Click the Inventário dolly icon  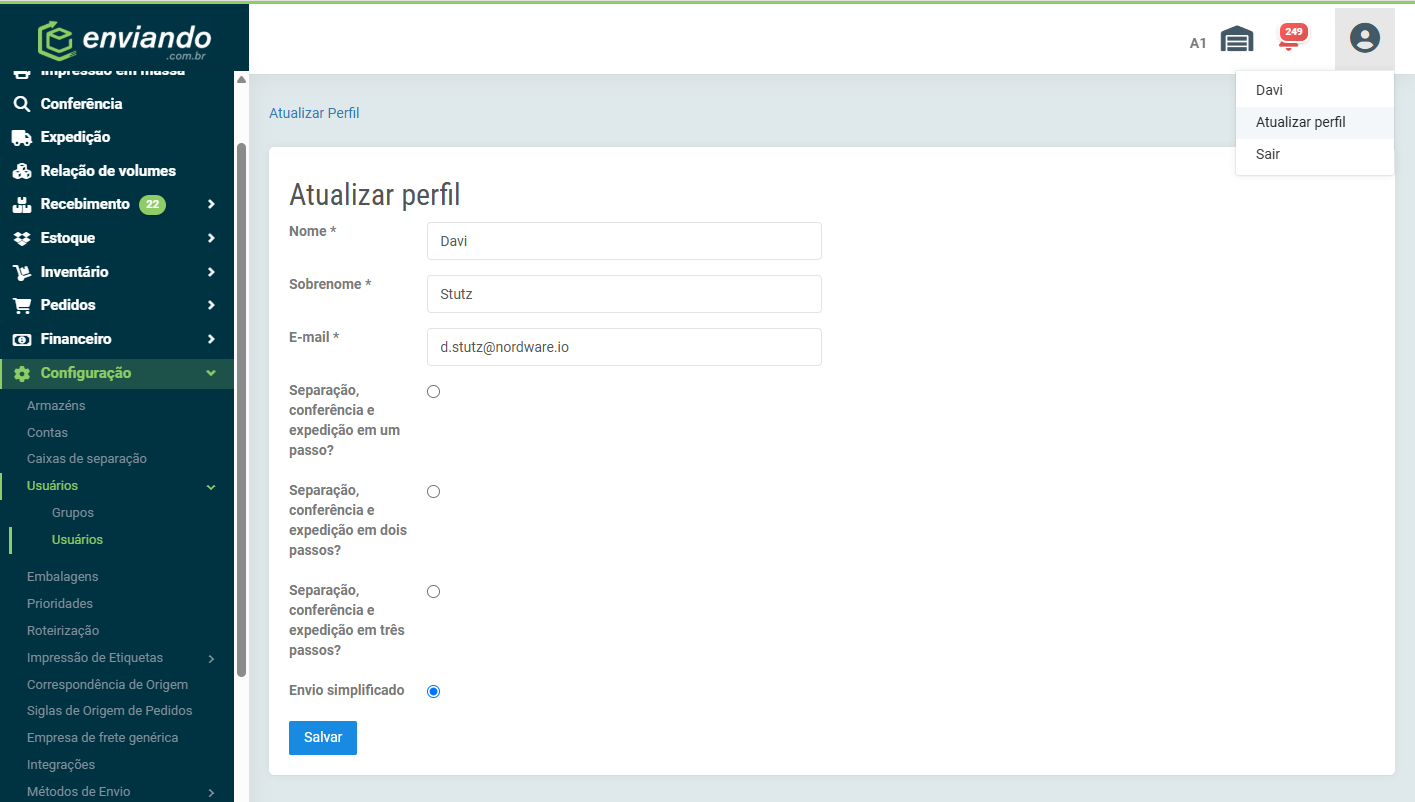[21, 272]
